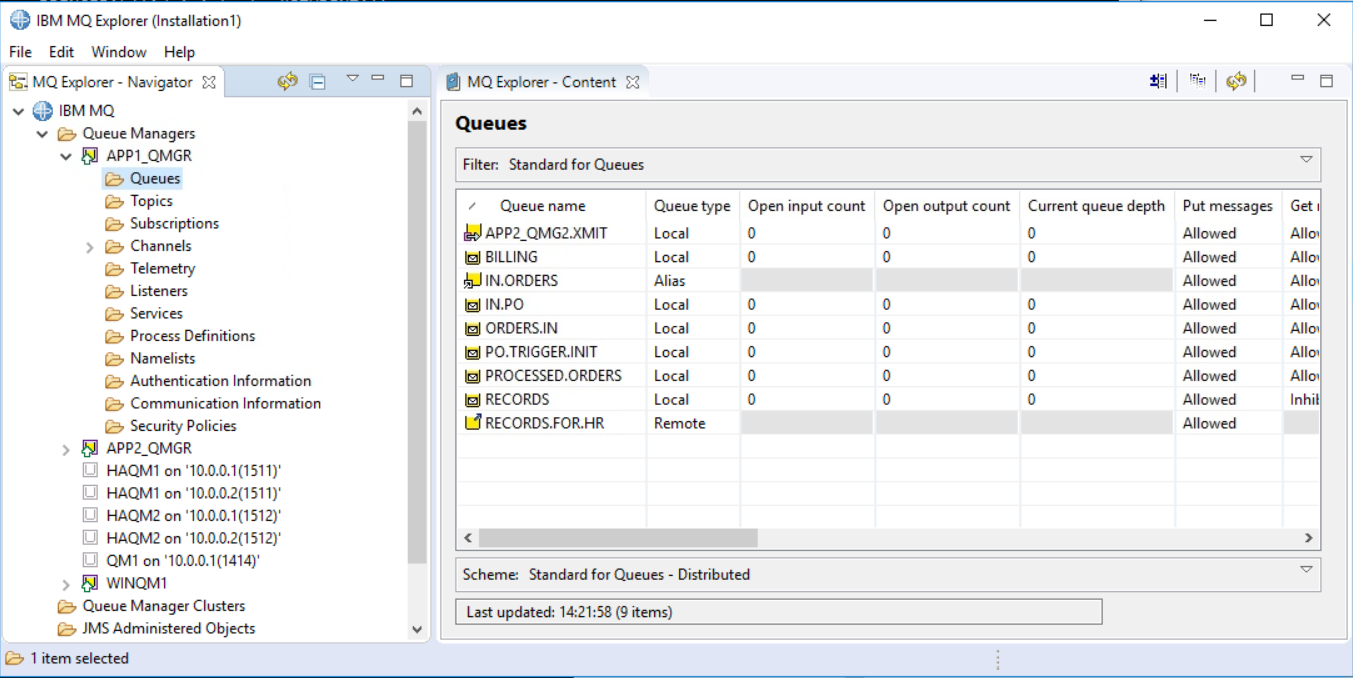
Task: Select the Telemetry folder
Action: (150, 268)
